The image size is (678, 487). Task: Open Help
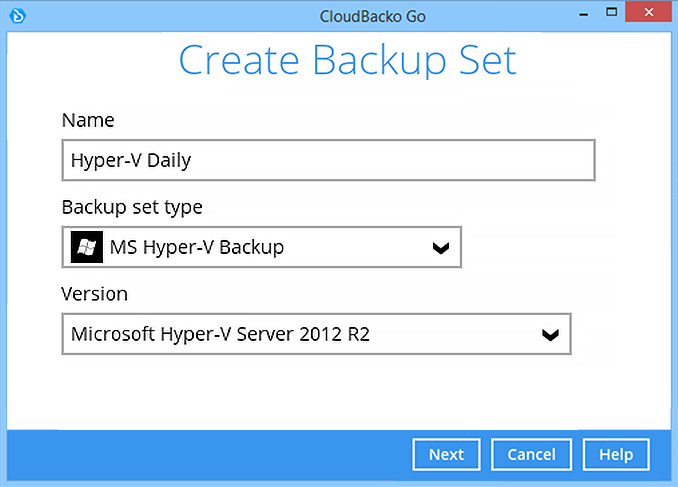(616, 455)
